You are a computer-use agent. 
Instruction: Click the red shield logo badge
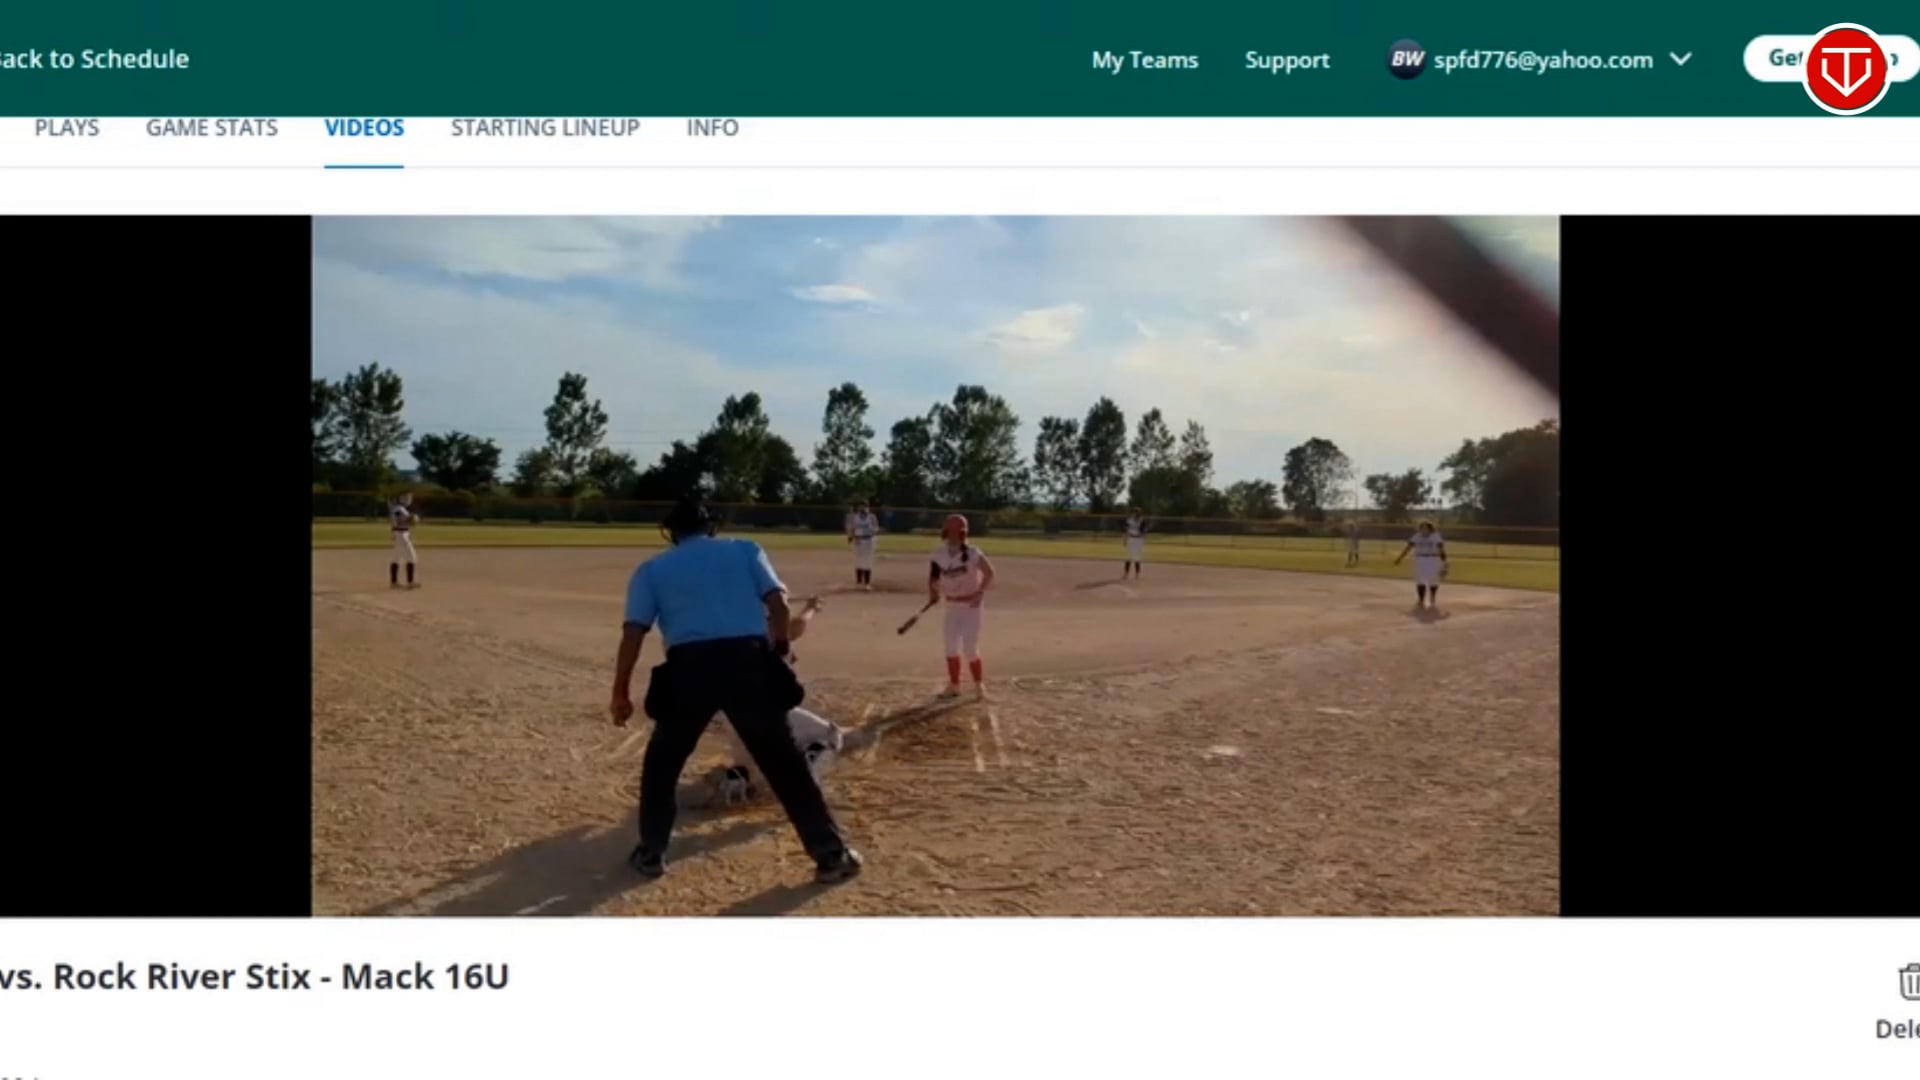1845,68
